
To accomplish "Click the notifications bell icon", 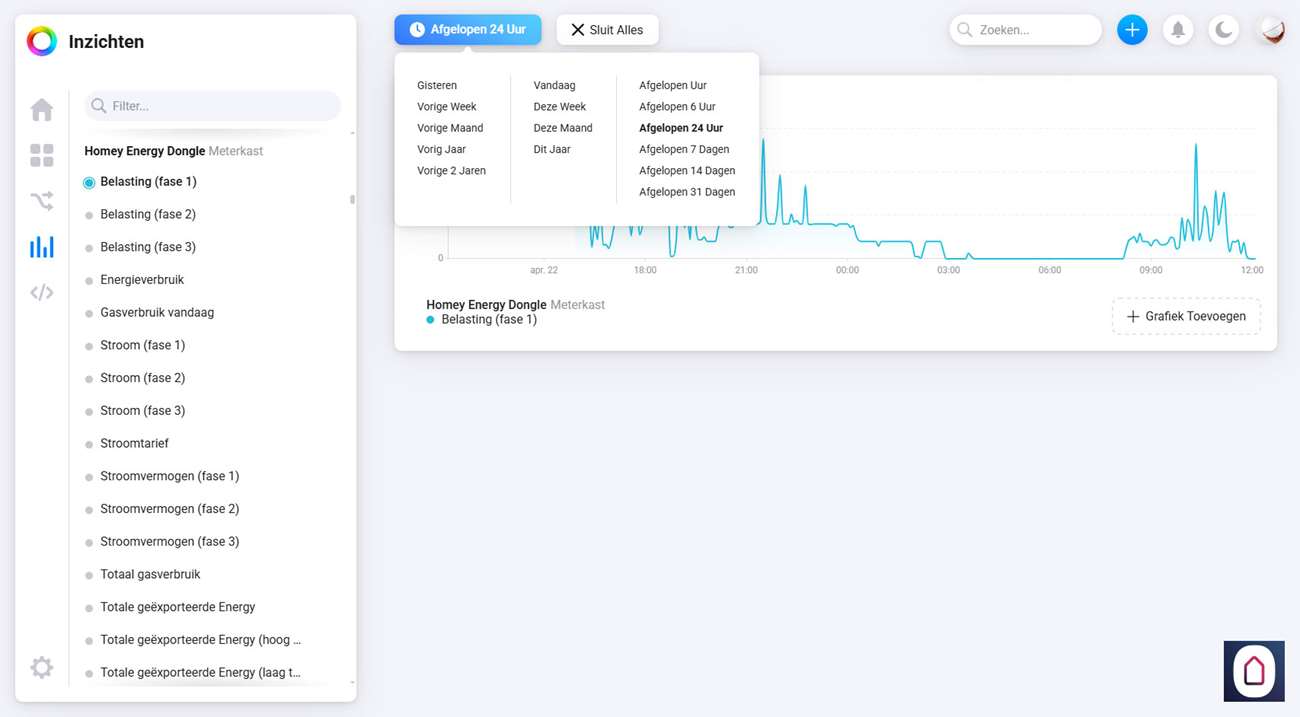I will tap(1178, 30).
